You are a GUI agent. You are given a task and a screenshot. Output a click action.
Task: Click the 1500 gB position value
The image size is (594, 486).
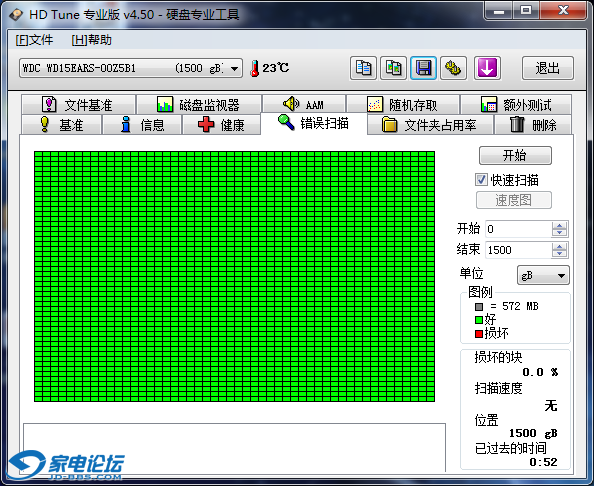click(533, 433)
